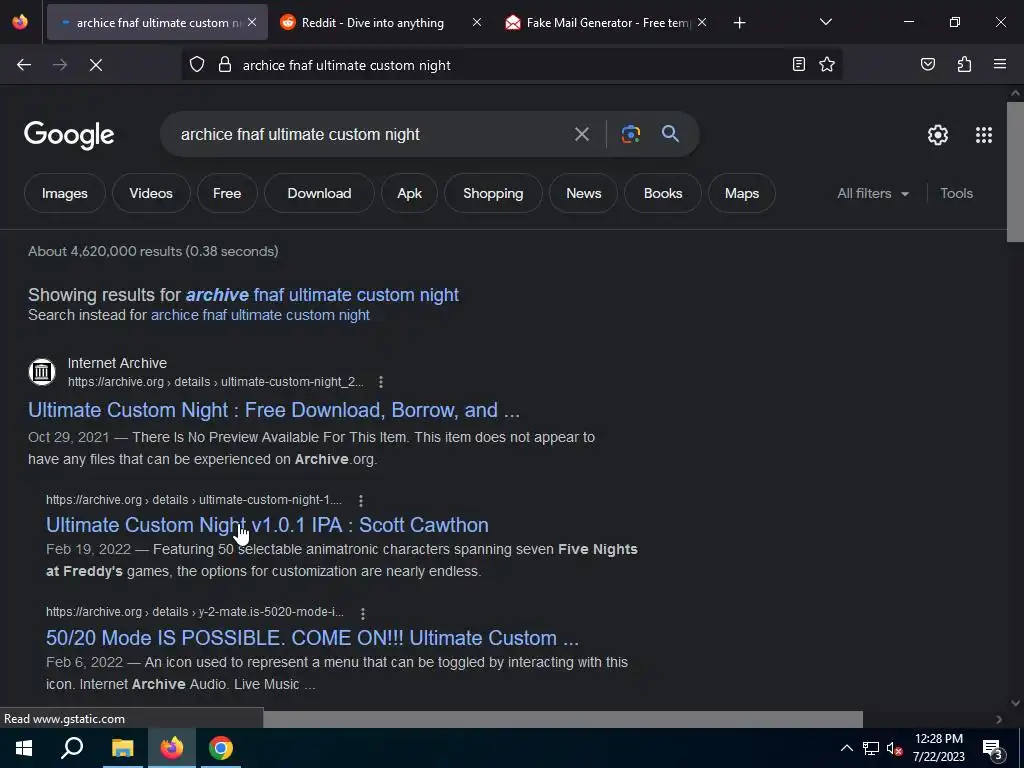Open options for ultimate-custom-night_2 result
The image size is (1024, 768).
point(381,382)
